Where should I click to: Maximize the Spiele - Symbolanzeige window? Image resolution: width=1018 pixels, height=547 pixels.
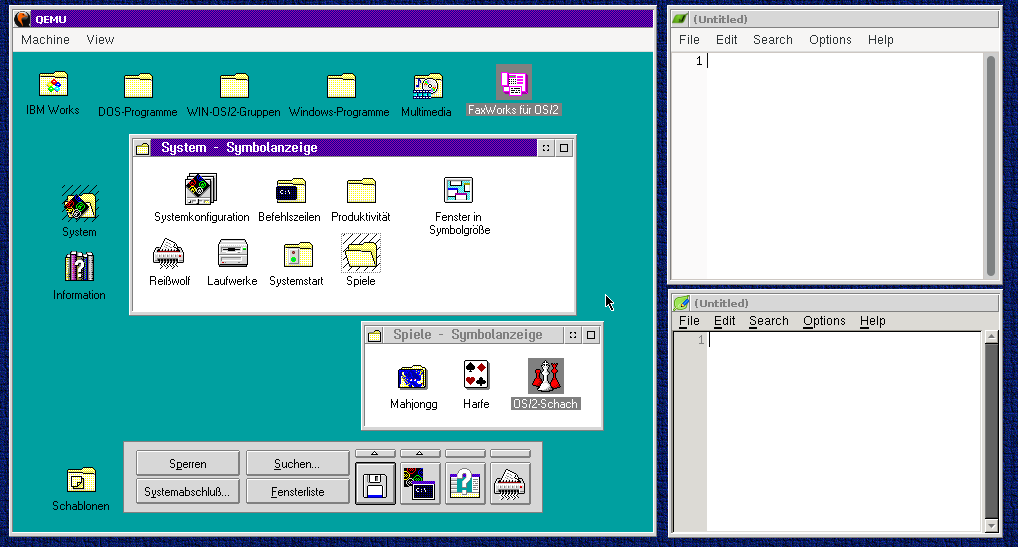(x=591, y=335)
